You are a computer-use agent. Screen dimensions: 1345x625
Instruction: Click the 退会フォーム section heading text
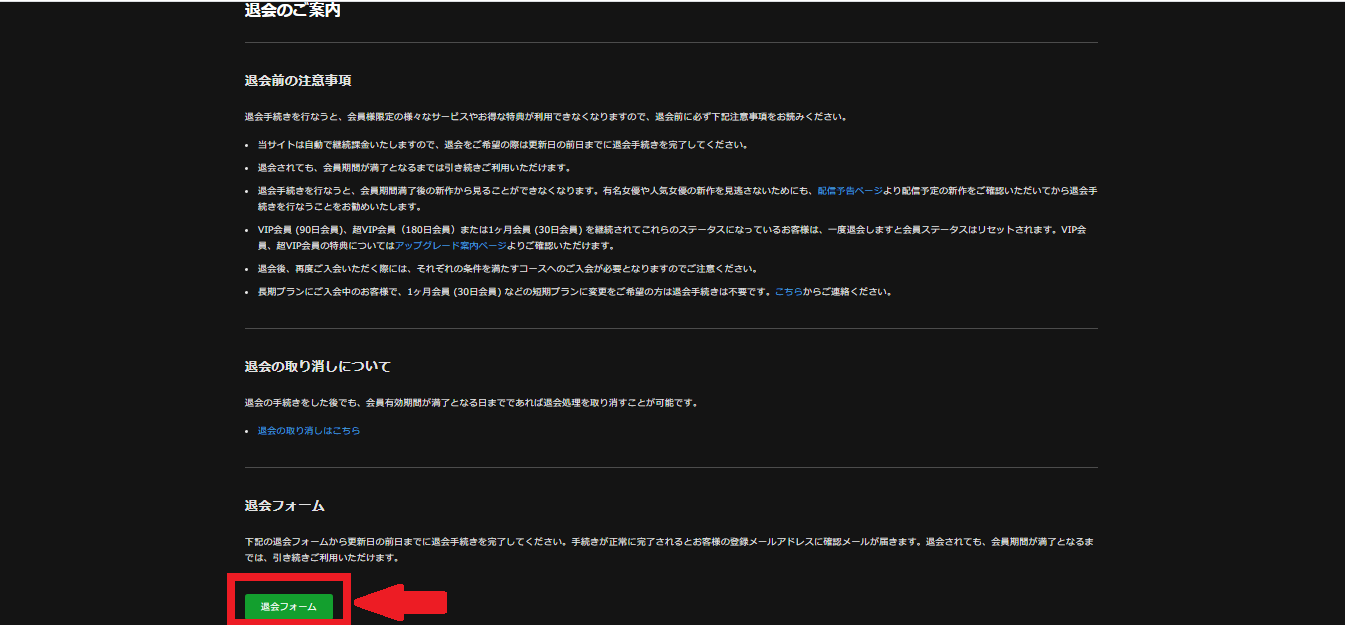[284, 506]
